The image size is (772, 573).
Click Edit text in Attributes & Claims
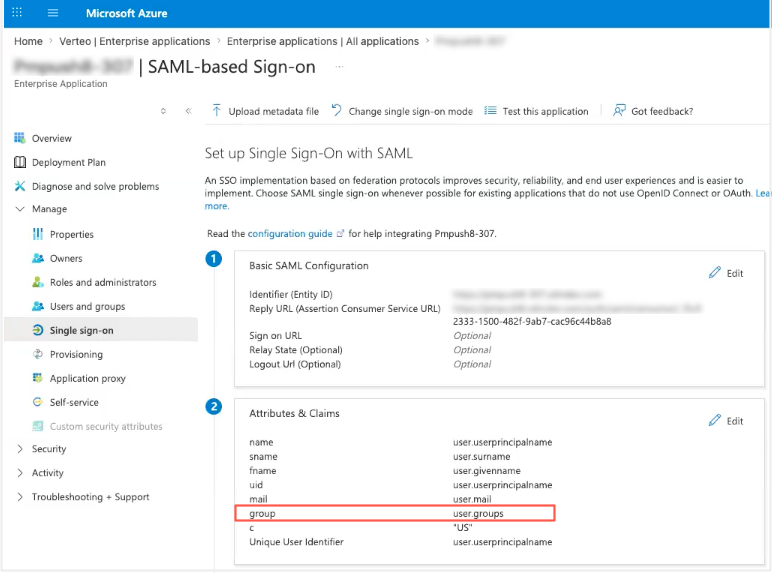coord(735,421)
